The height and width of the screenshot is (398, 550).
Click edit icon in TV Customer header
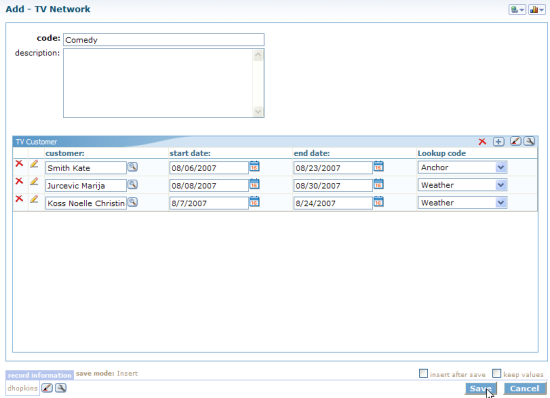[515, 141]
